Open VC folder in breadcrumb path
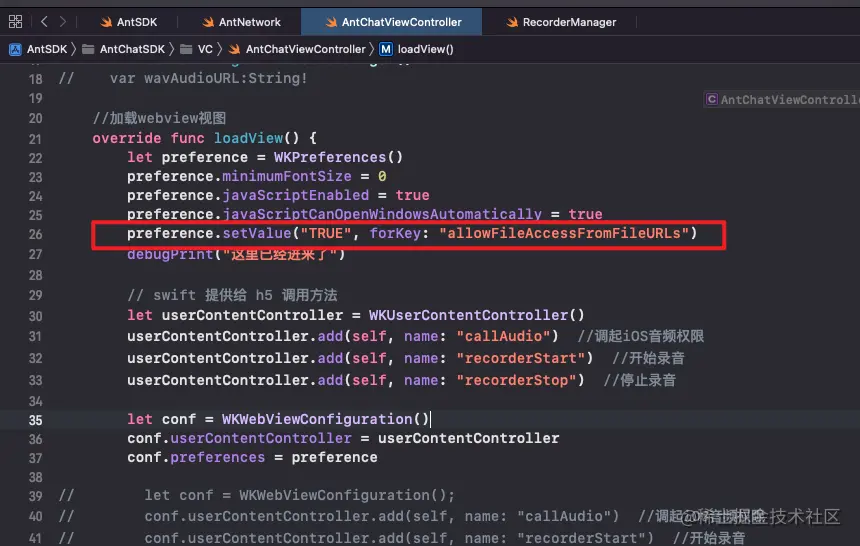 click(205, 49)
